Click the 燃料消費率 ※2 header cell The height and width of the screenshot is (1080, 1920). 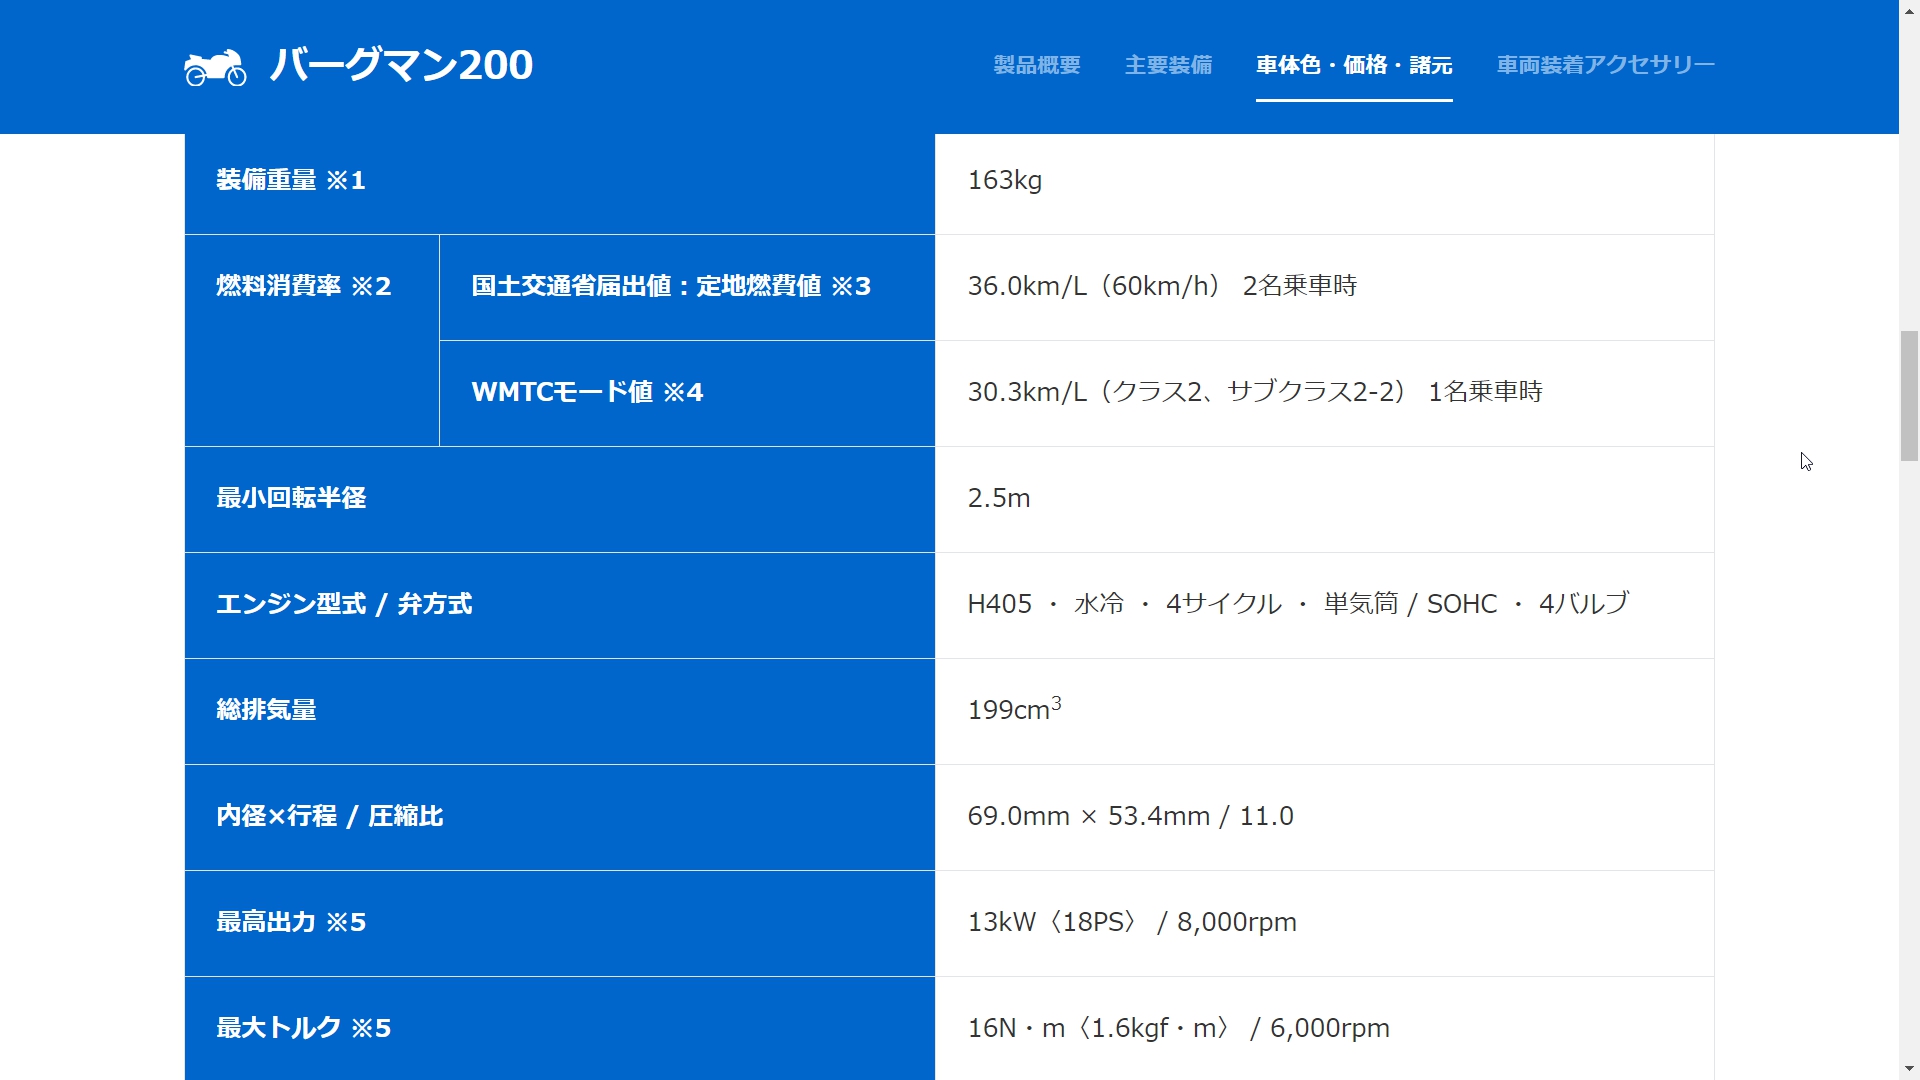304,286
